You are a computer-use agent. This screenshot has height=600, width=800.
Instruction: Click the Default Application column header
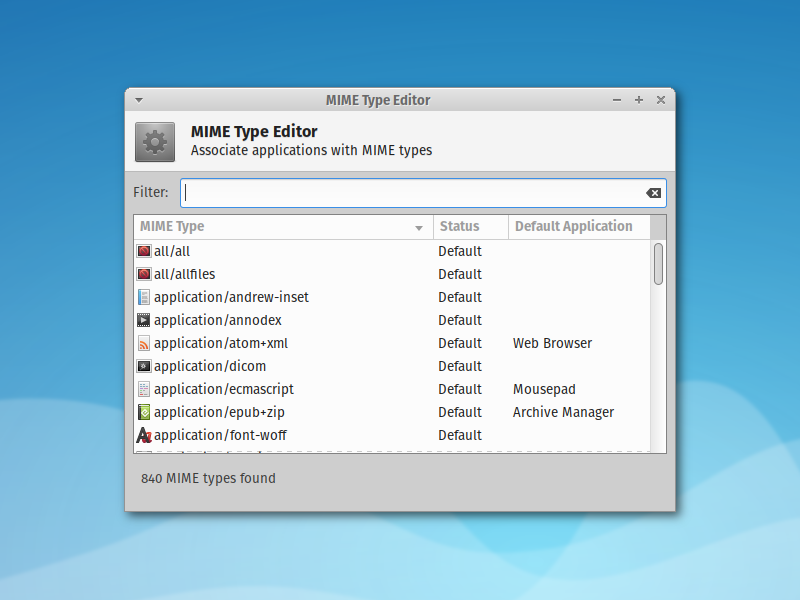pyautogui.click(x=572, y=227)
